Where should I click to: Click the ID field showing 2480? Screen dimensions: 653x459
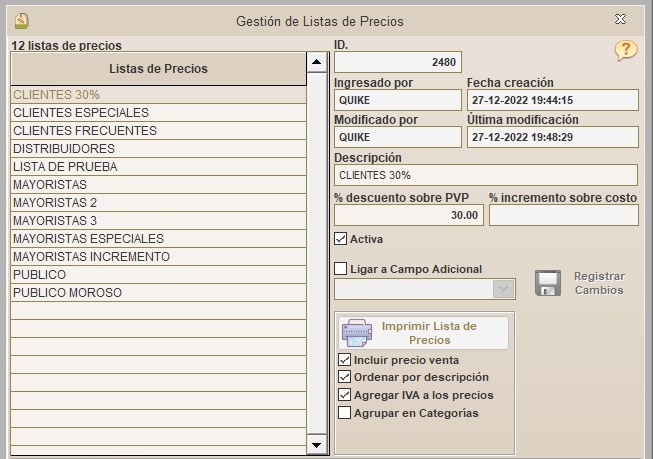pos(398,62)
